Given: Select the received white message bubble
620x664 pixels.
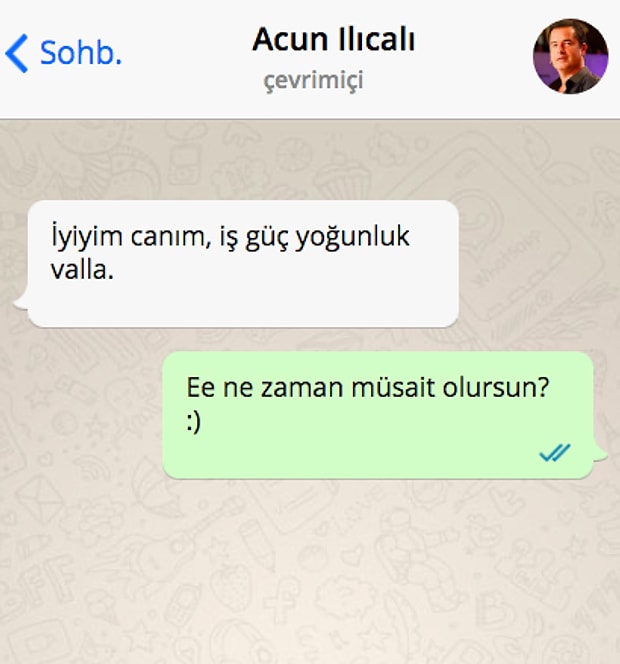Looking at the screenshot, I should tap(243, 263).
